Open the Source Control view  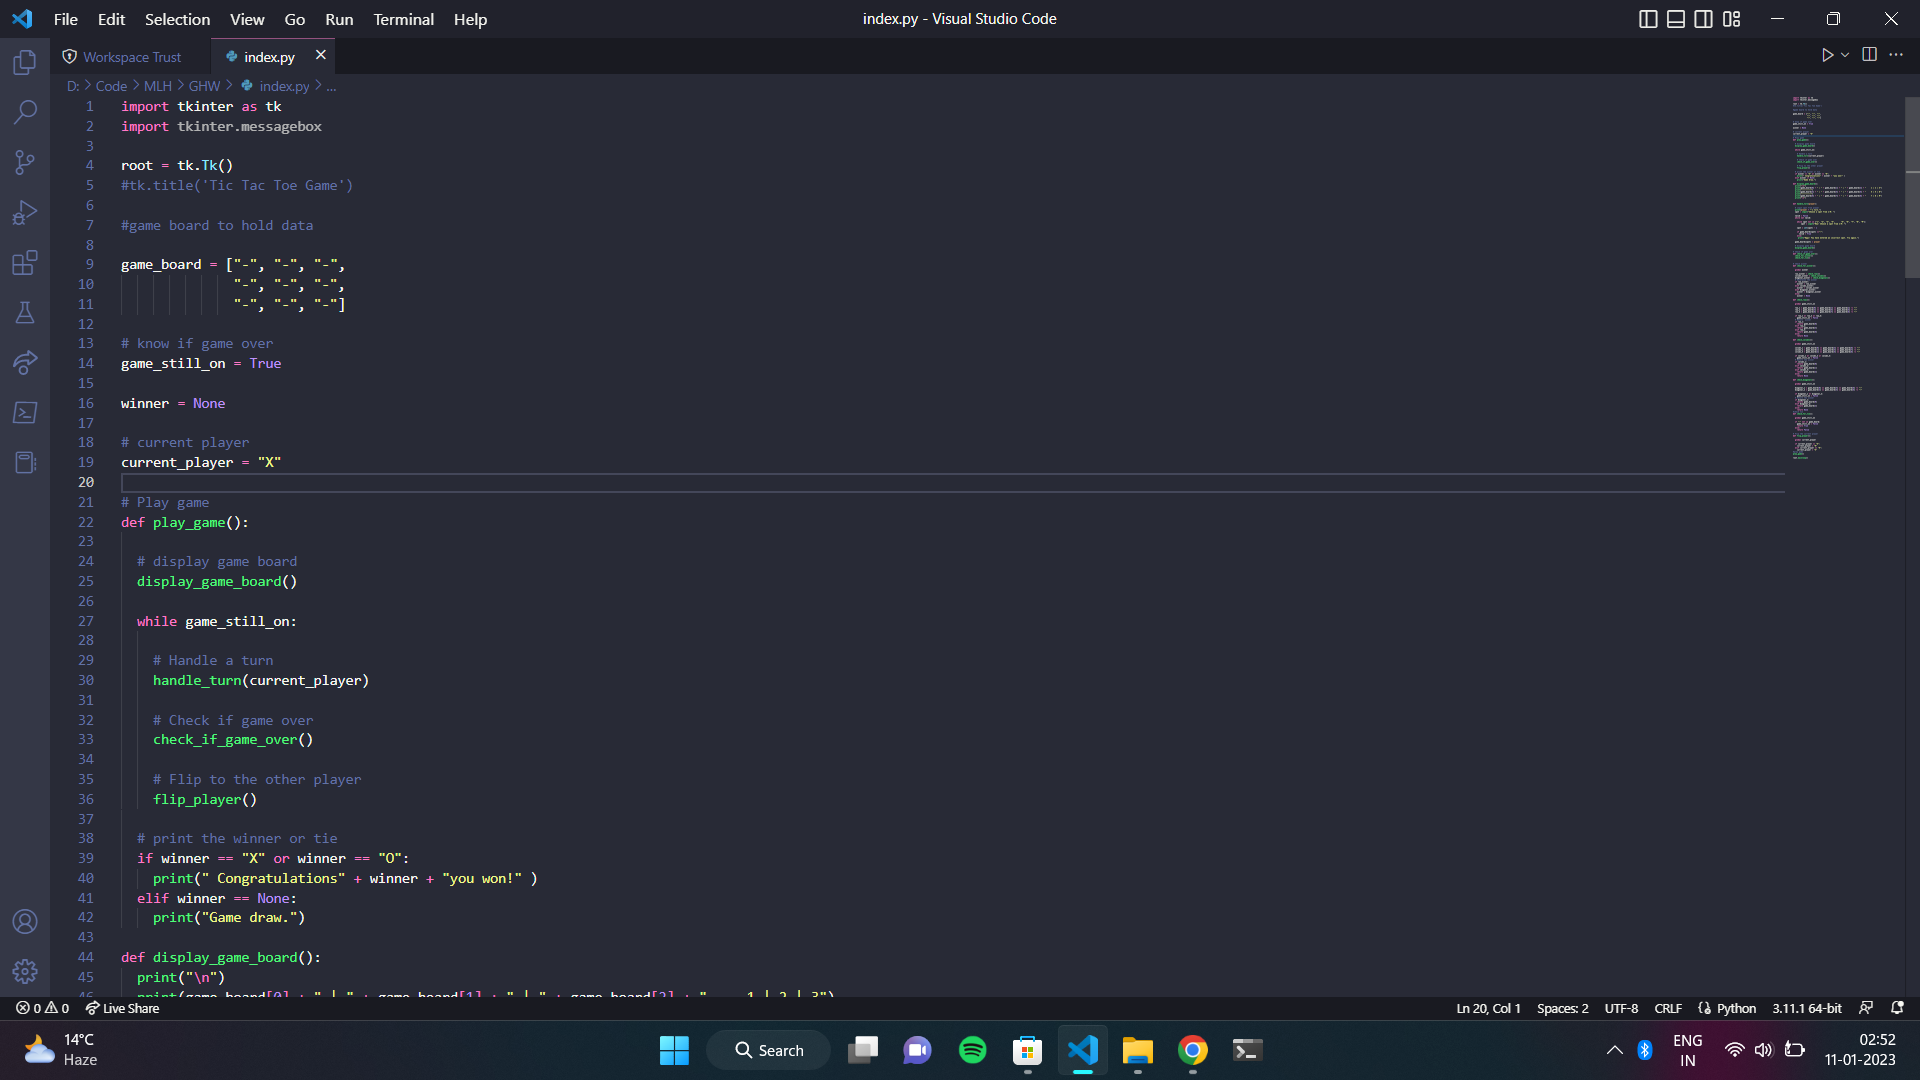pyautogui.click(x=25, y=162)
